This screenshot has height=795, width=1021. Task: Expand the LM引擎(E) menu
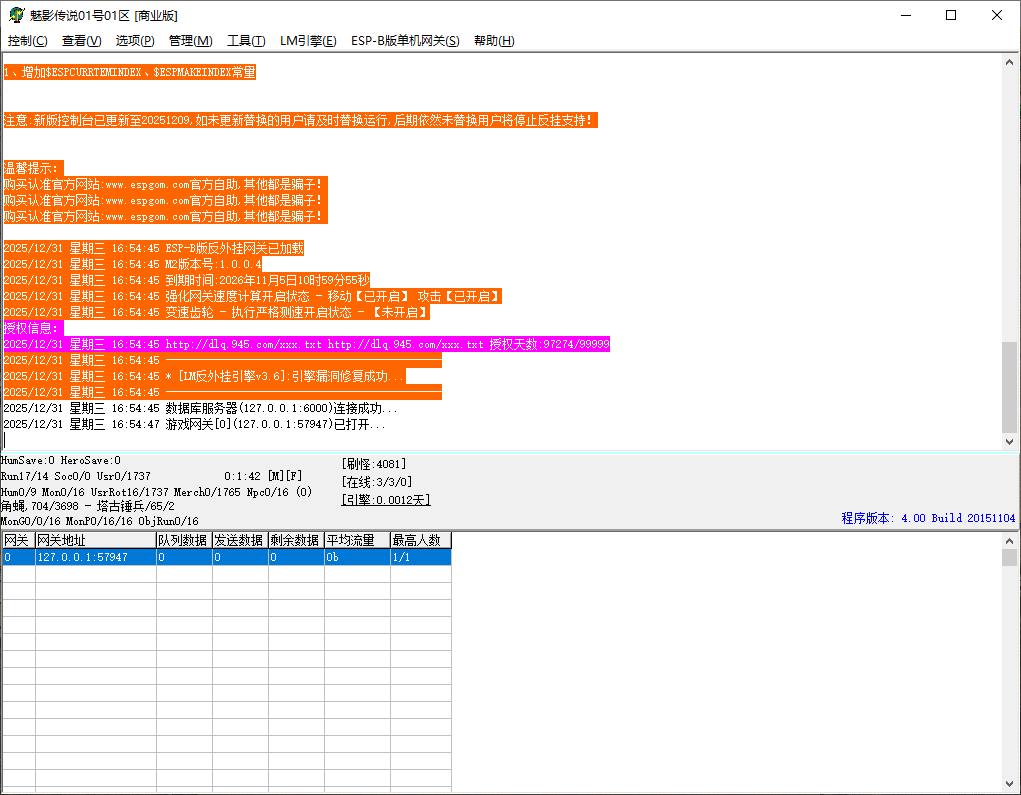pyautogui.click(x=308, y=41)
